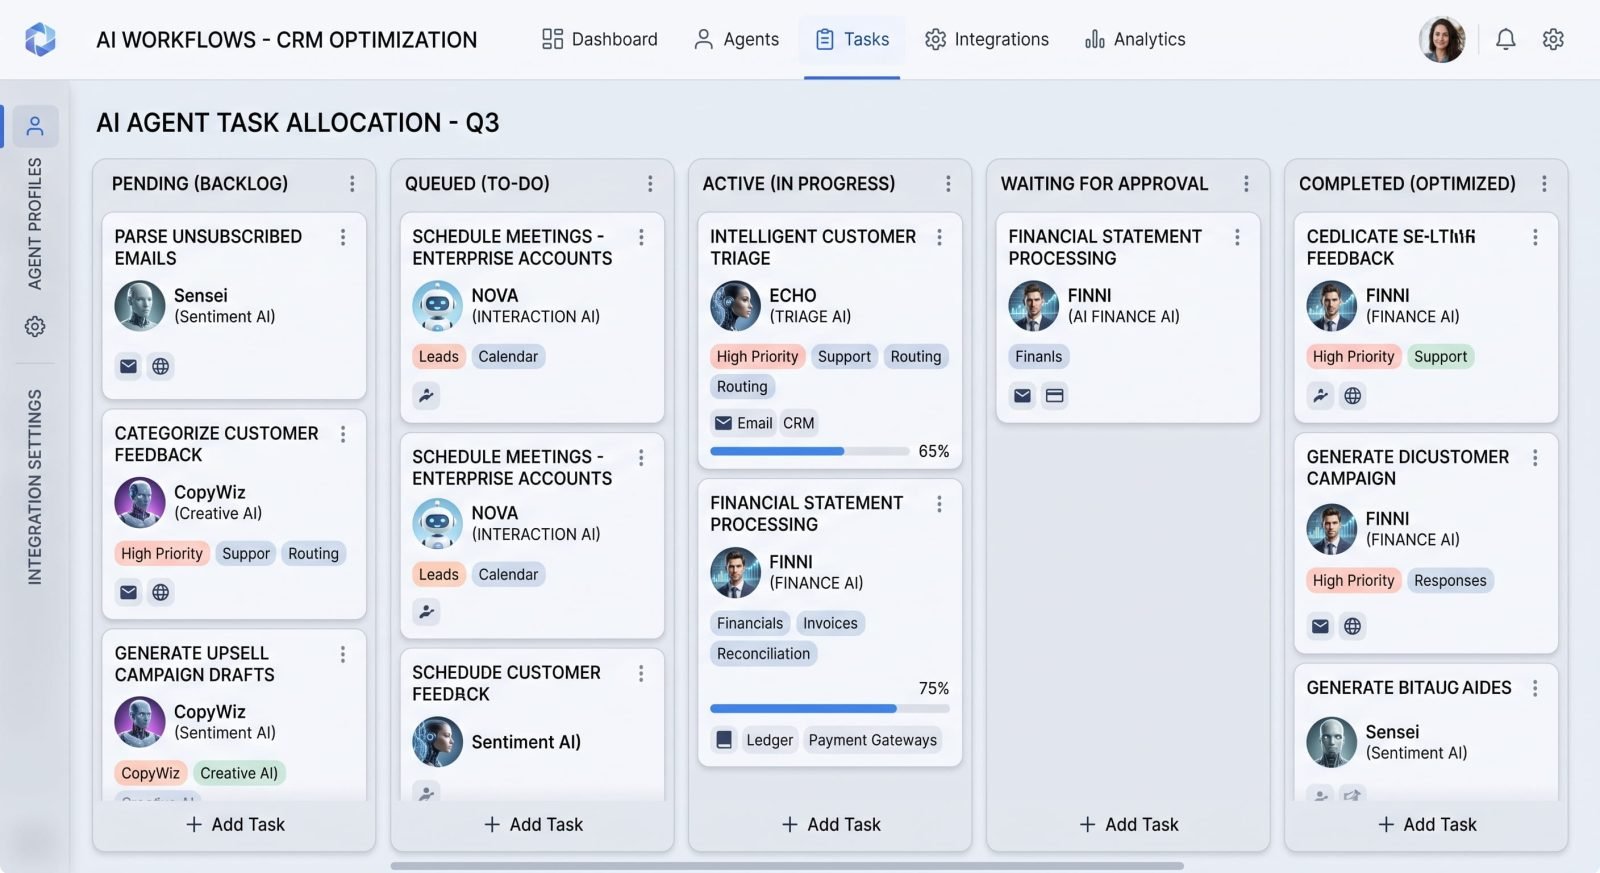Click the 75% progress bar on Financial Statement
The image size is (1600, 873).
830,708
